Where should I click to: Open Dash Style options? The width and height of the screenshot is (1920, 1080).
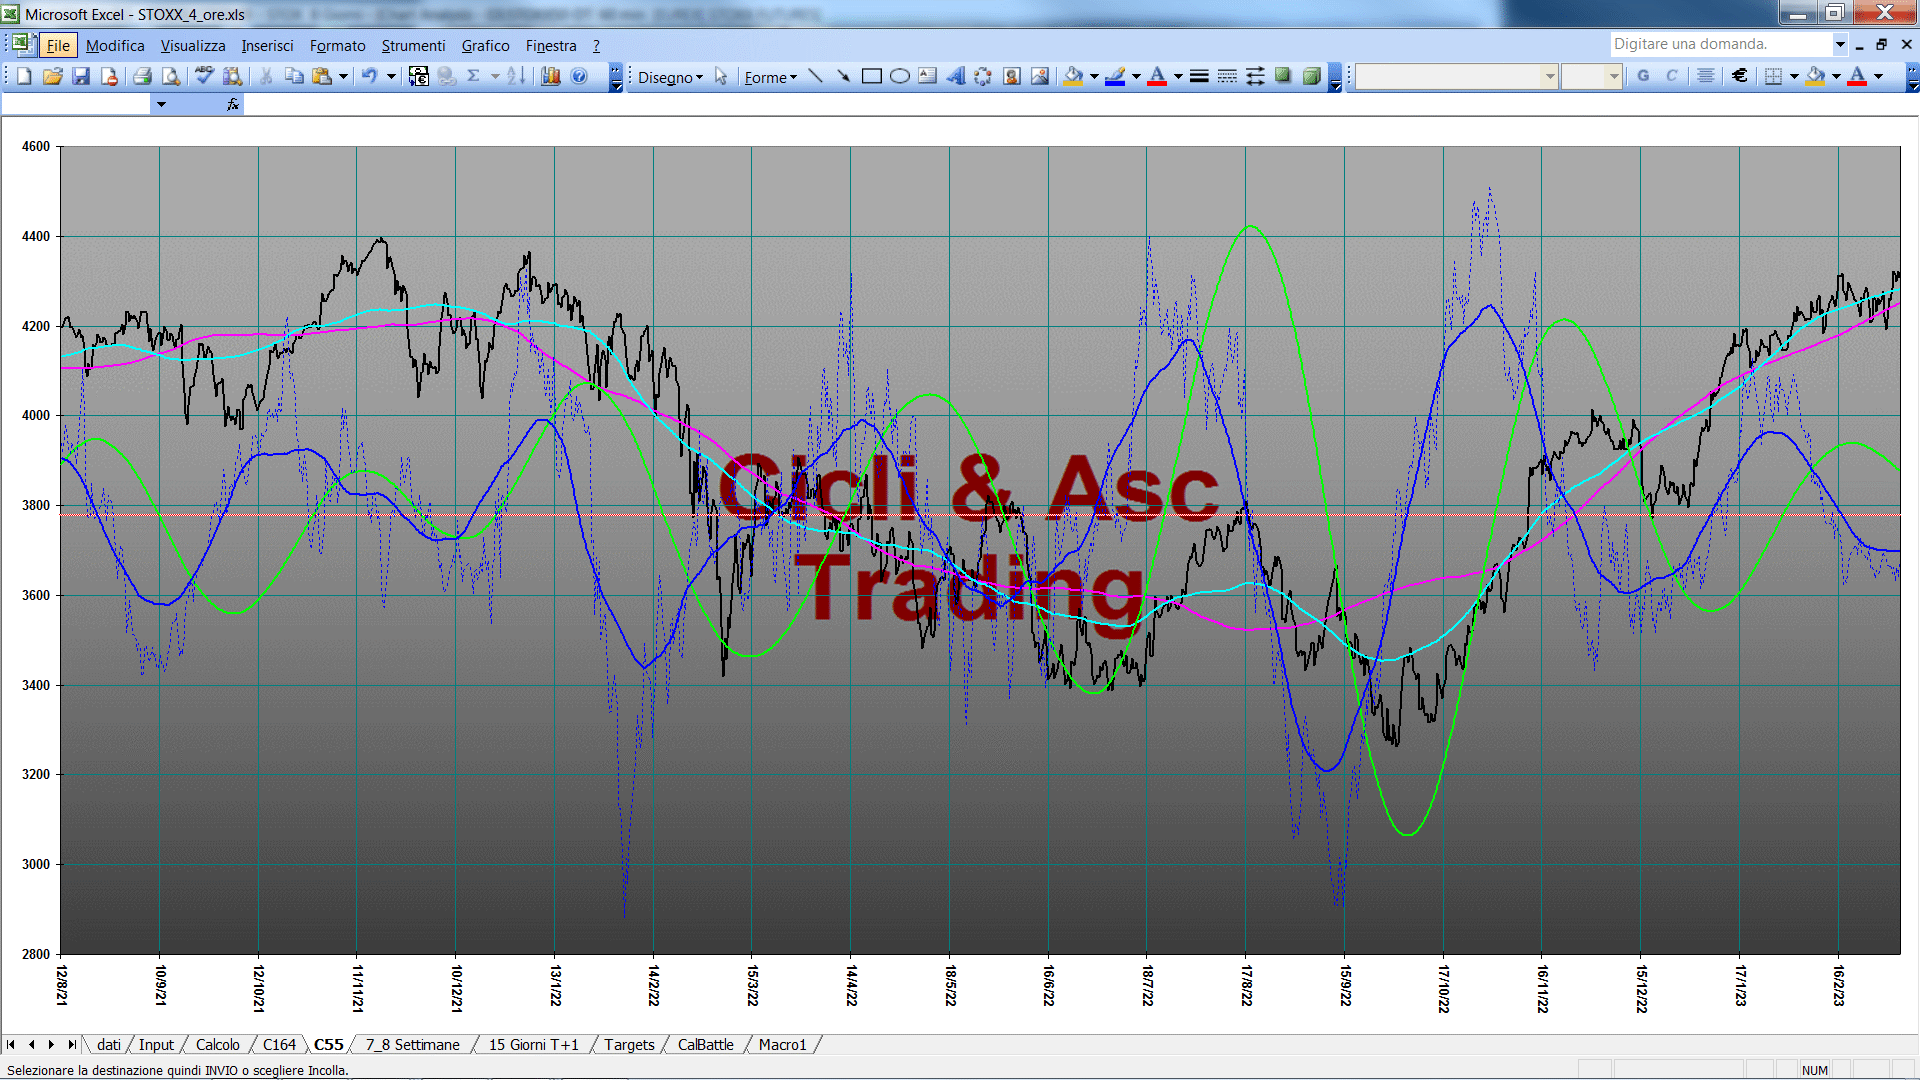point(1227,77)
